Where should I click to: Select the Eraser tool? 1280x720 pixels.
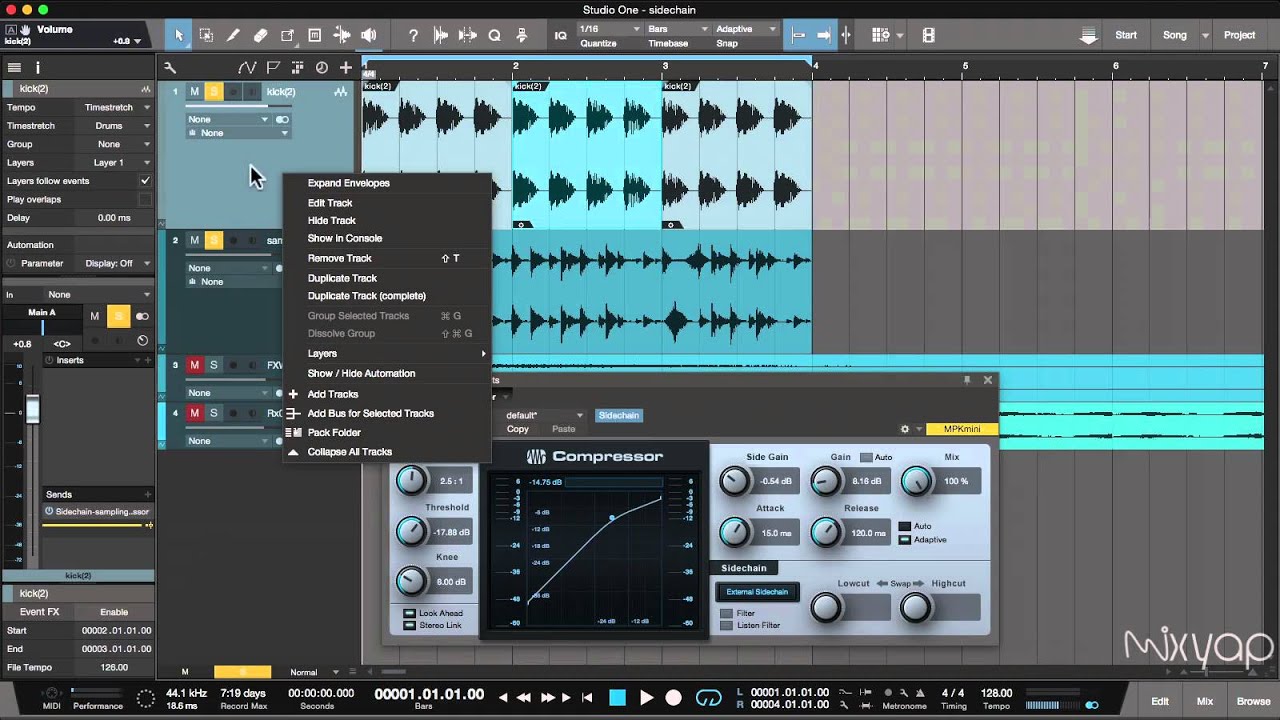tap(260, 35)
